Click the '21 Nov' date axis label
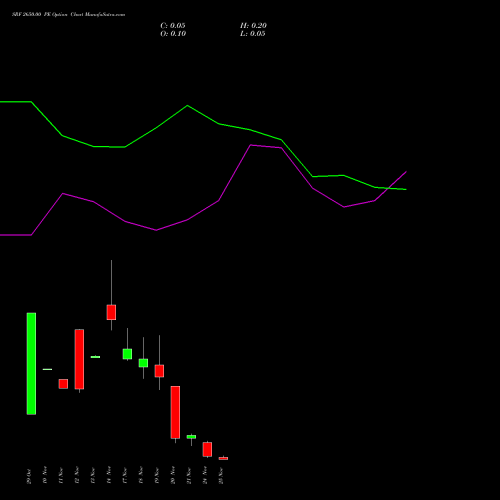Screen dimensions: 500x500 (189, 475)
